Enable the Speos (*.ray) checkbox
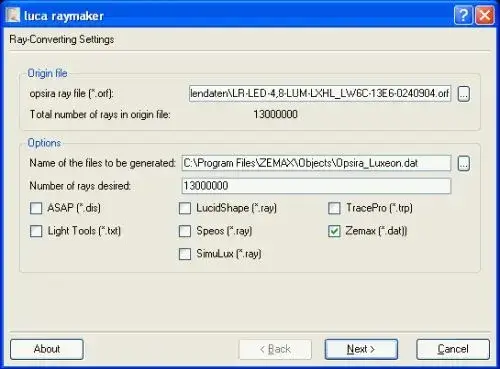500x369 pixels. [185, 231]
